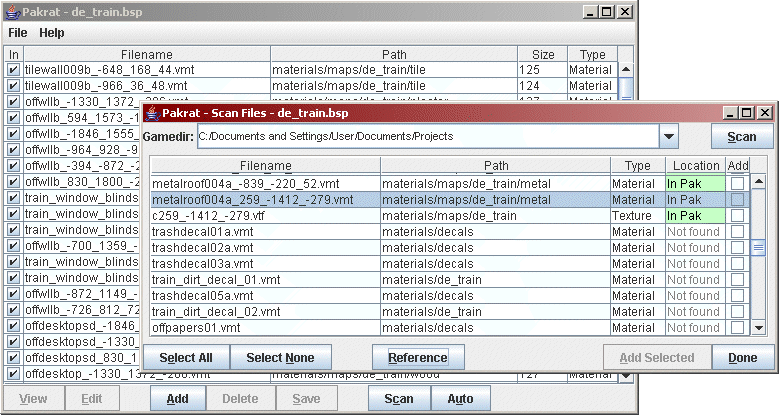
Task: Uncheck In box for offdesktopsd_830 row
Action: pos(13,358)
